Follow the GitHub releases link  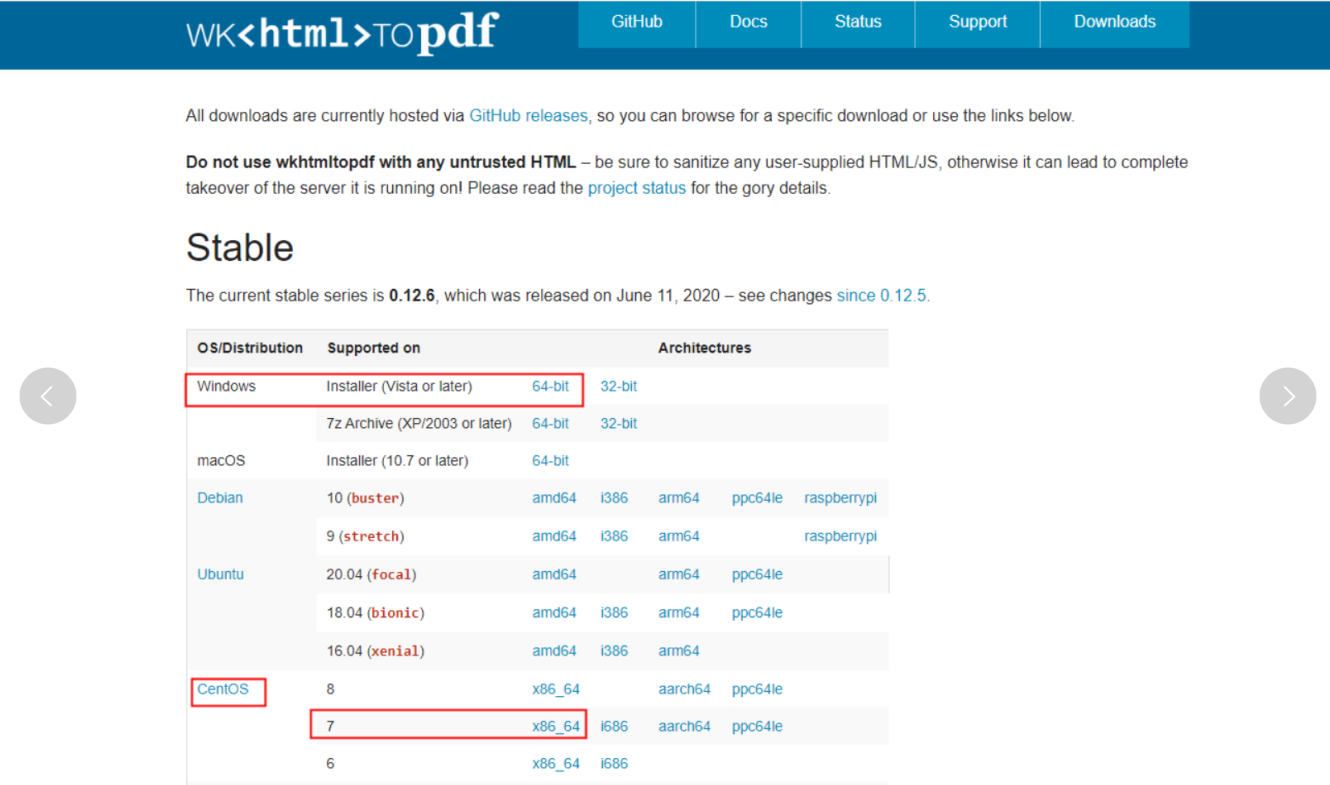[529, 116]
